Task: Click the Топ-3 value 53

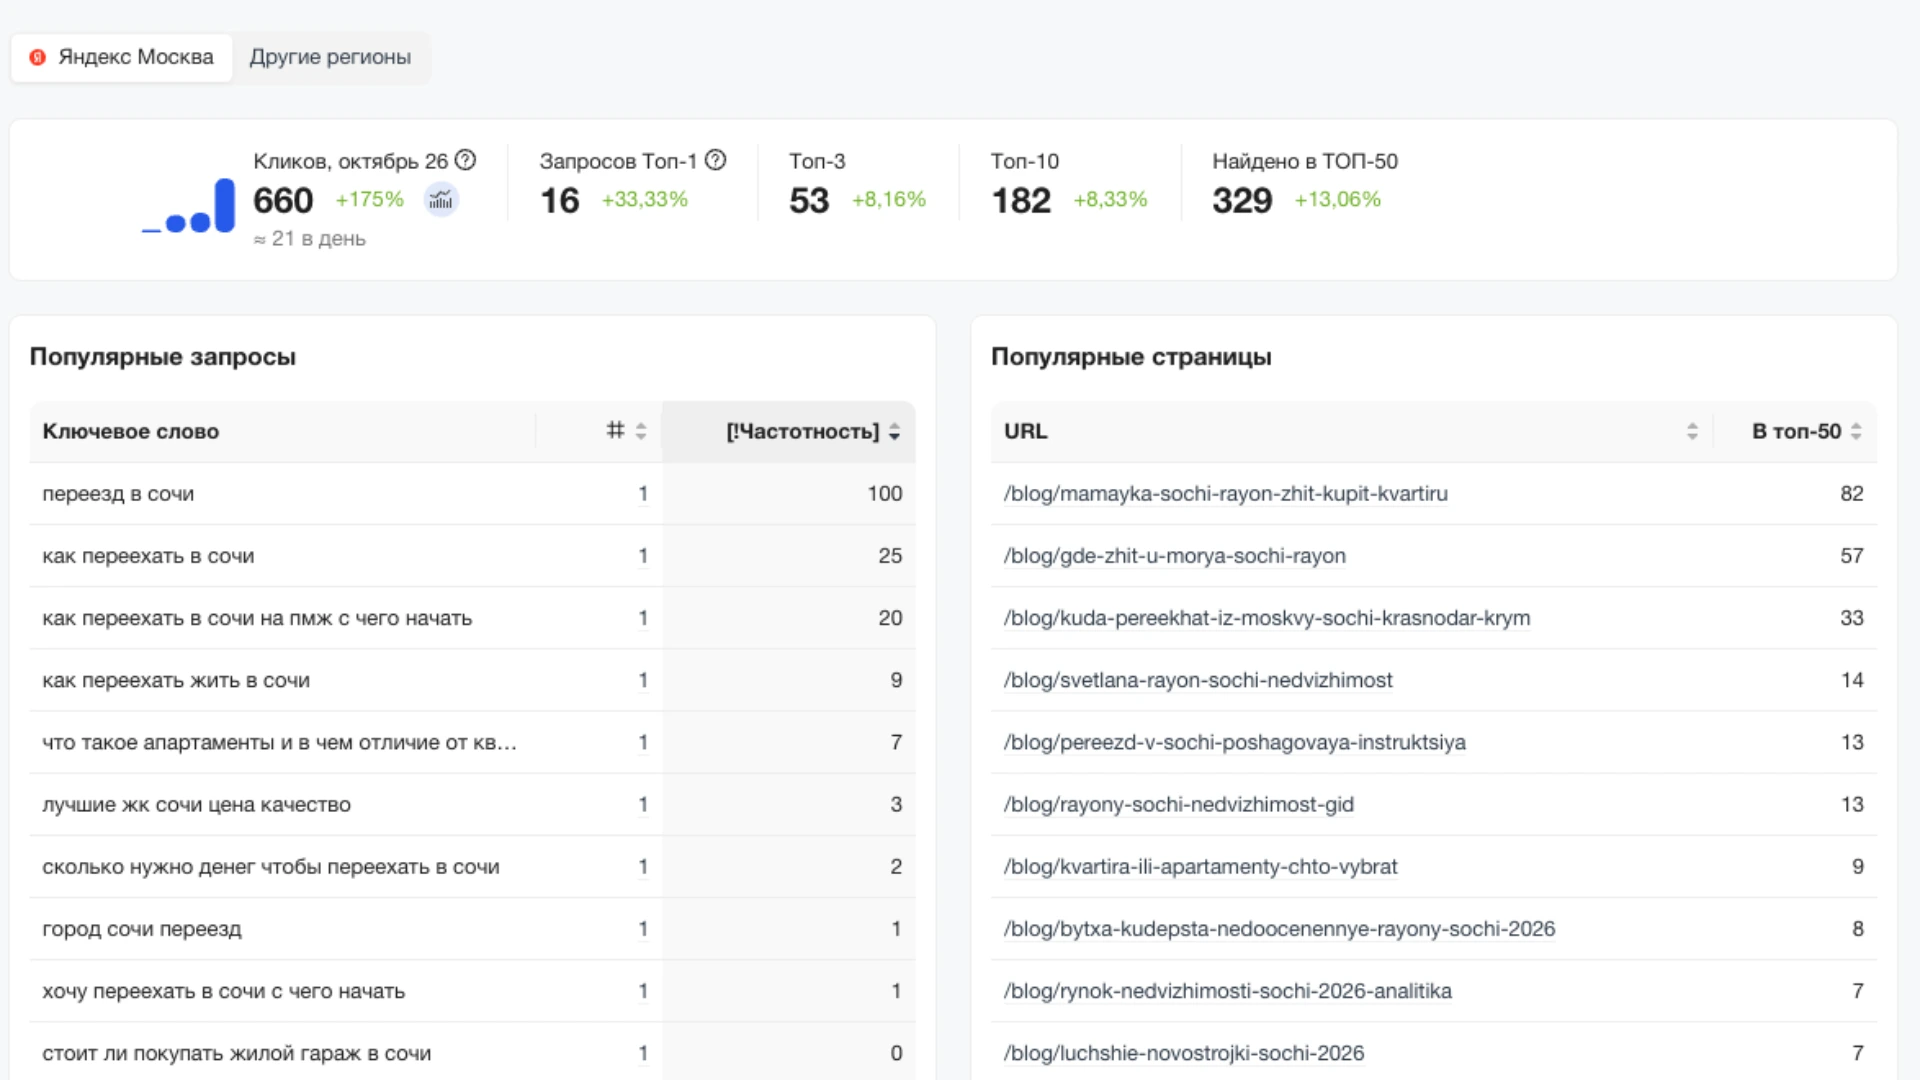Action: pyautogui.click(x=809, y=201)
